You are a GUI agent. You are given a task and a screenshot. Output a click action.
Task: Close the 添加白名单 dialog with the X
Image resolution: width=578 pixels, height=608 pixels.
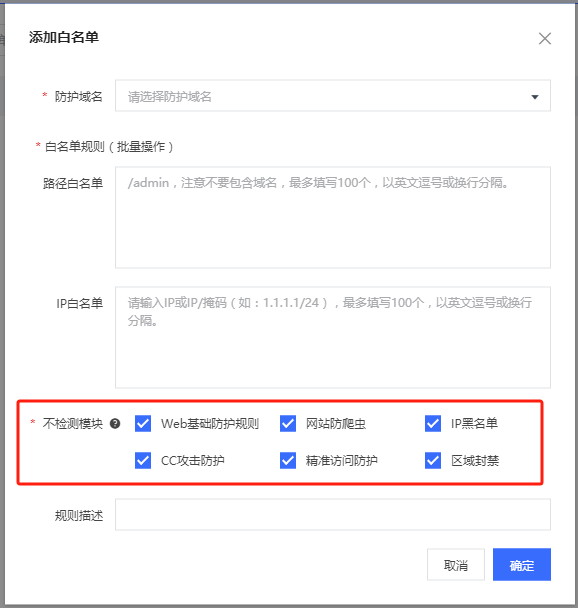coord(545,38)
